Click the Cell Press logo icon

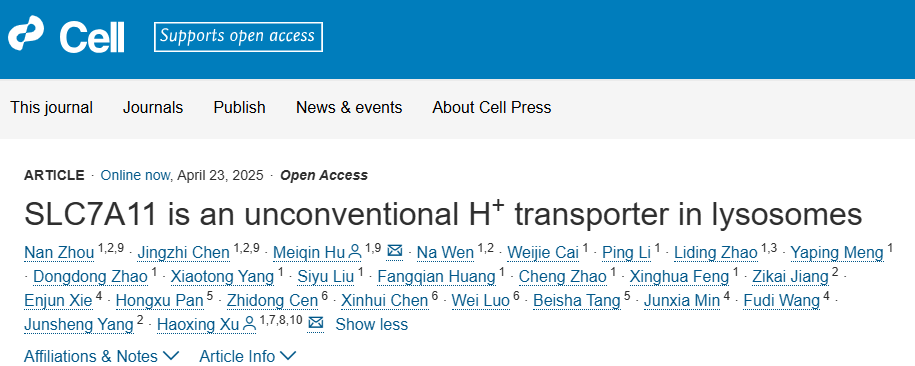(26, 34)
